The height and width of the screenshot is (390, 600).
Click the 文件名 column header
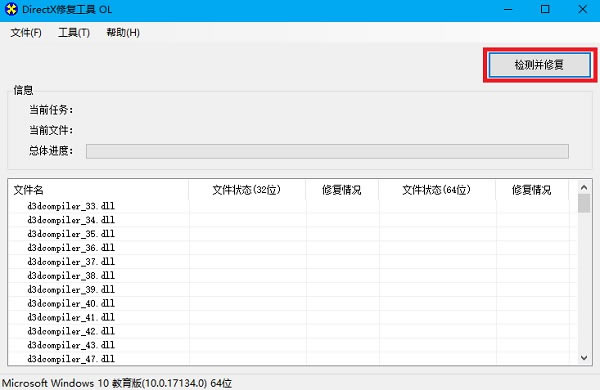click(98, 190)
